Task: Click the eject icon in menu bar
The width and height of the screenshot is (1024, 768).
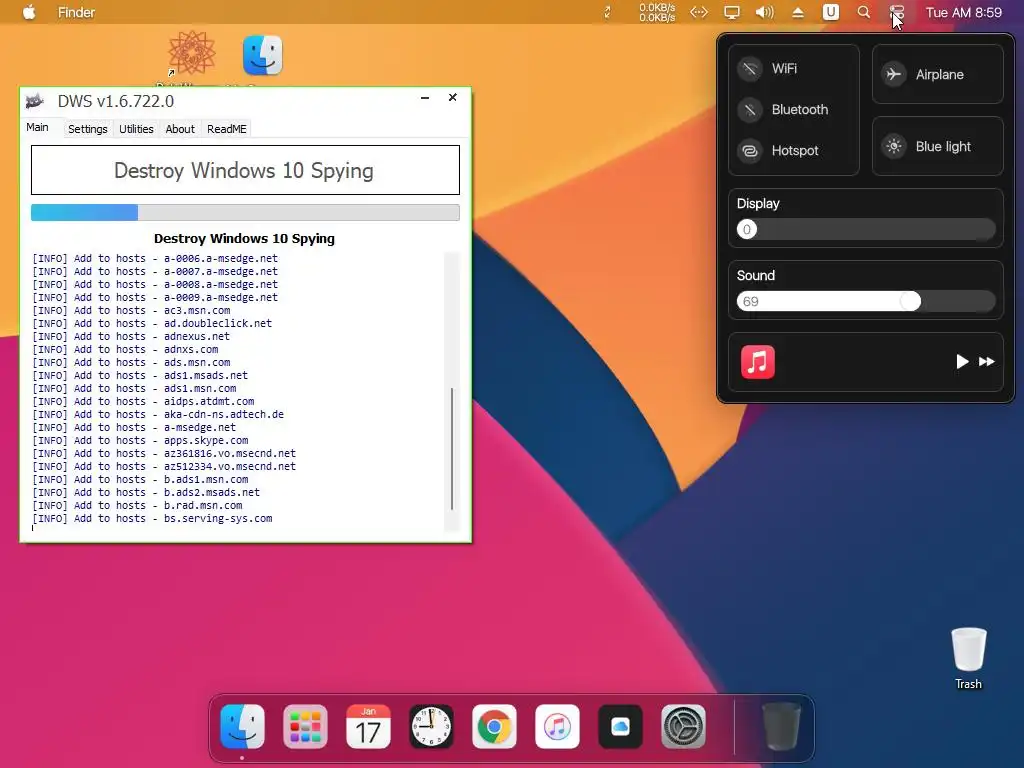Action: (x=798, y=12)
